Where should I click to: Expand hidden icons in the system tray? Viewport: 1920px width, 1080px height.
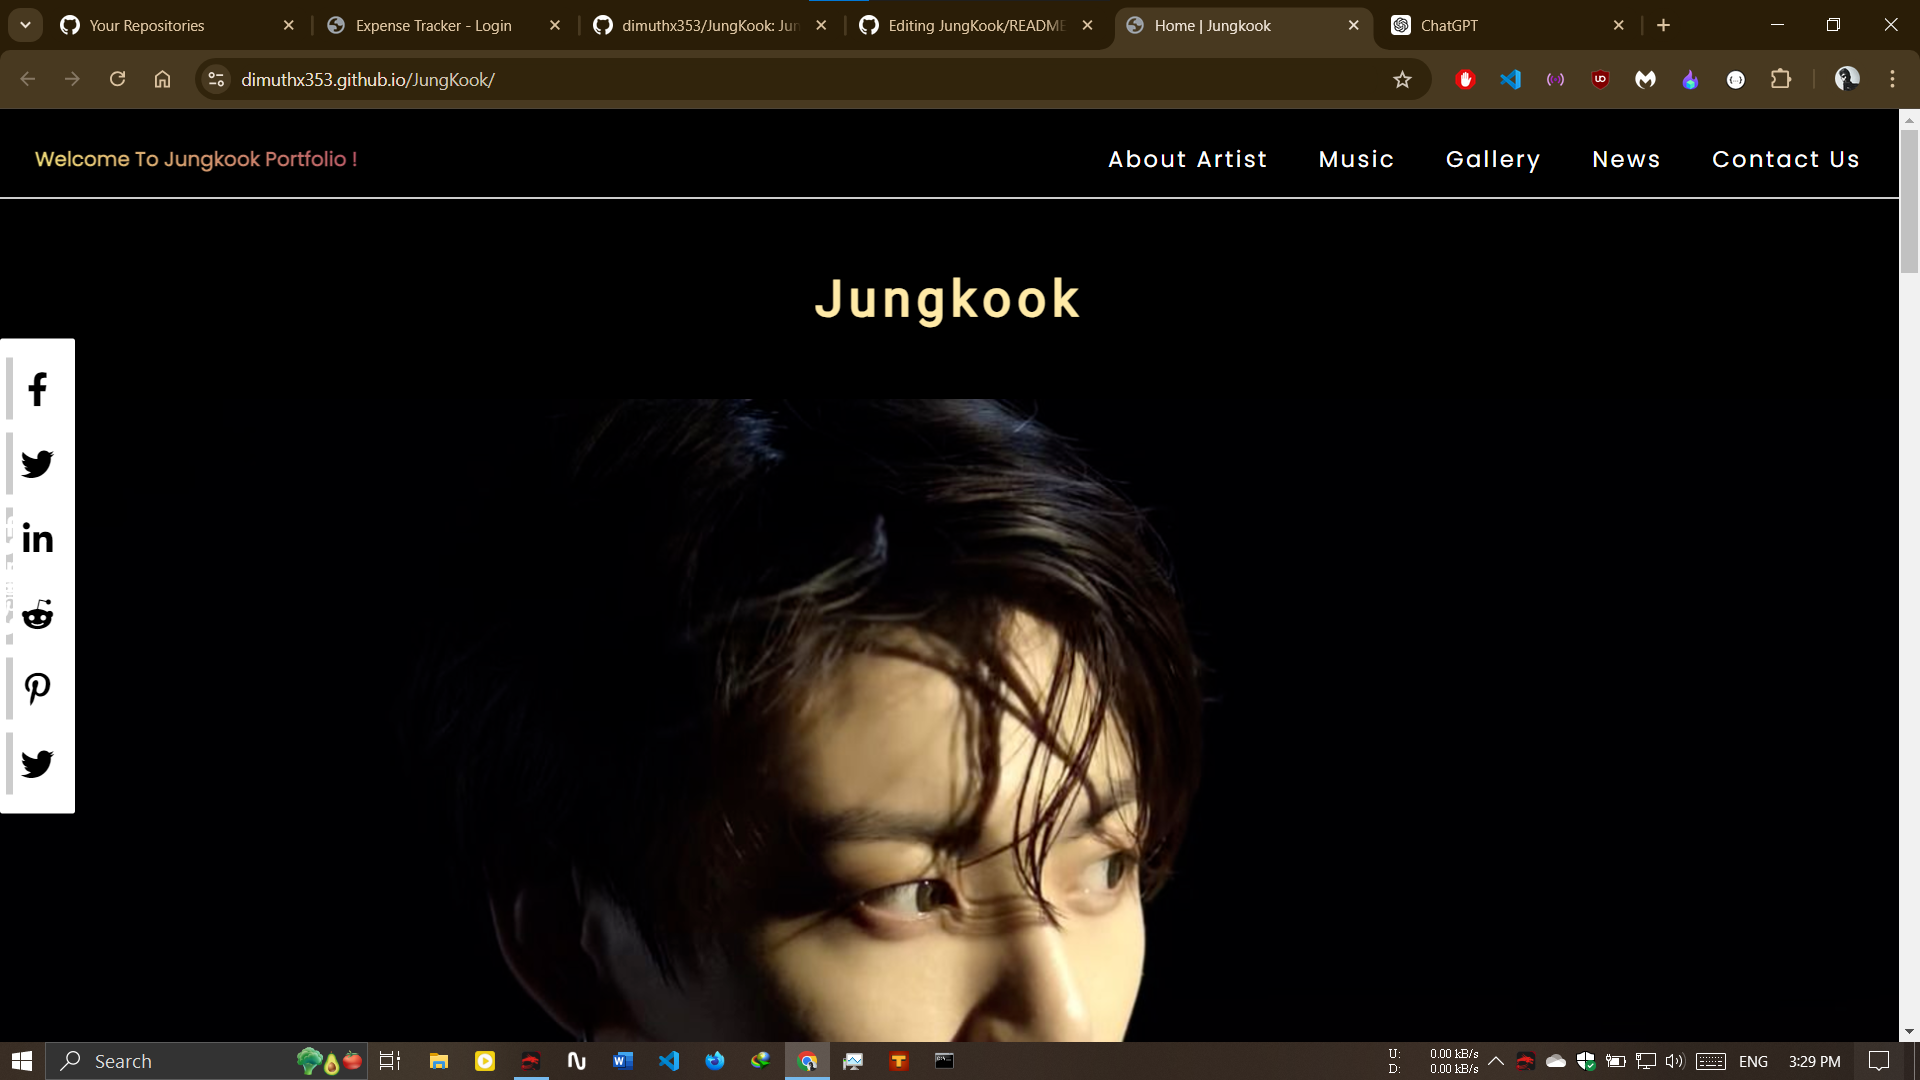point(1496,1061)
